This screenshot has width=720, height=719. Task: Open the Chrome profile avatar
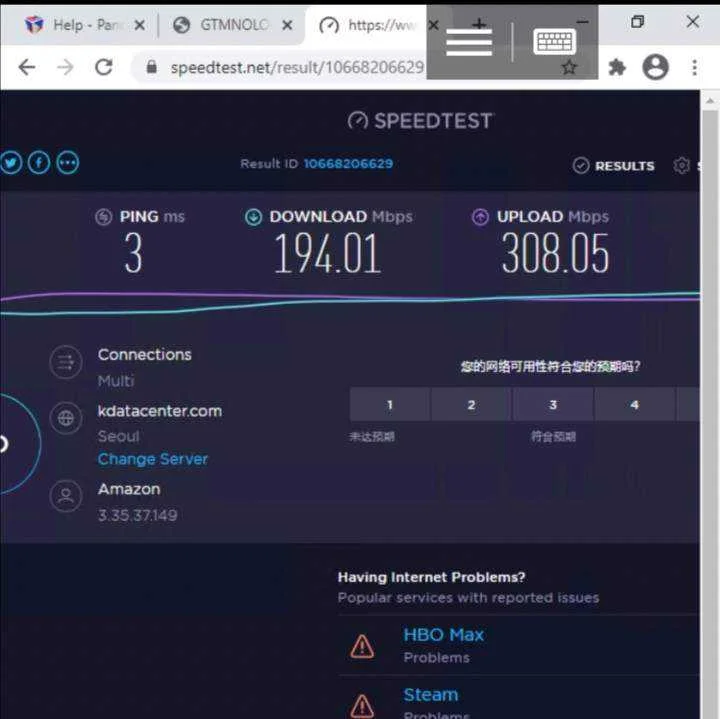click(655, 67)
